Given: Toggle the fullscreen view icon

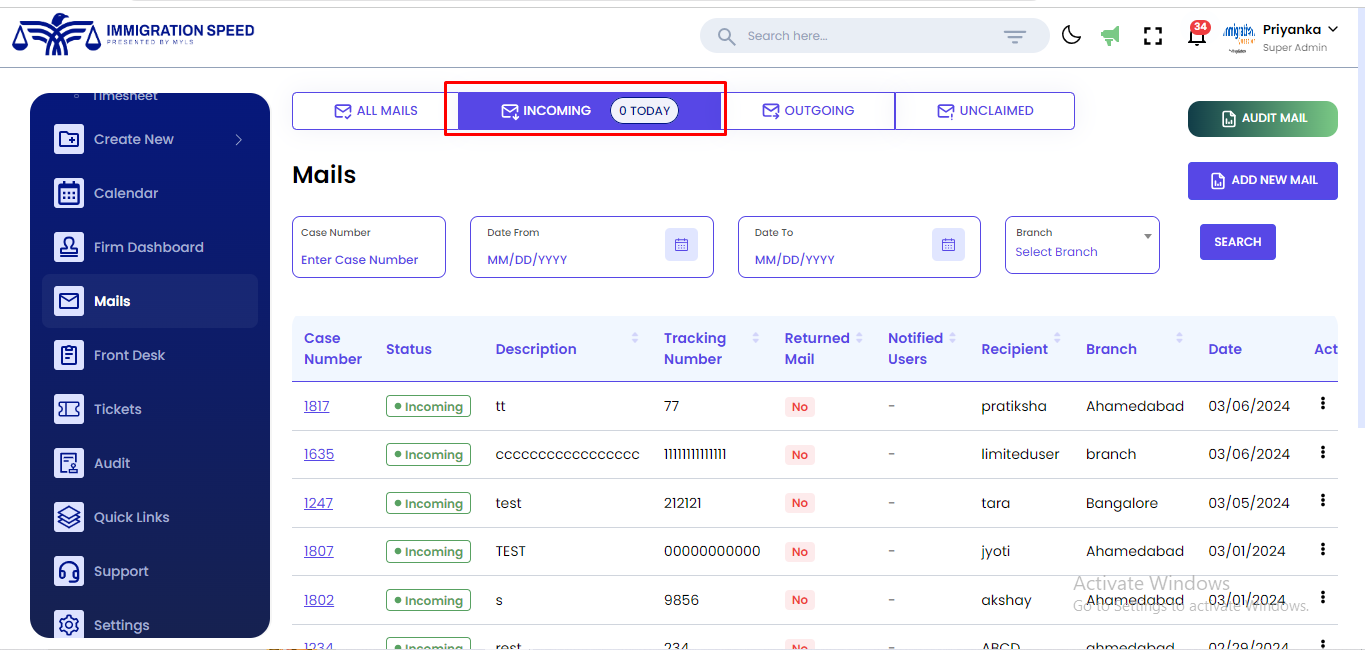Looking at the screenshot, I should (x=1153, y=36).
